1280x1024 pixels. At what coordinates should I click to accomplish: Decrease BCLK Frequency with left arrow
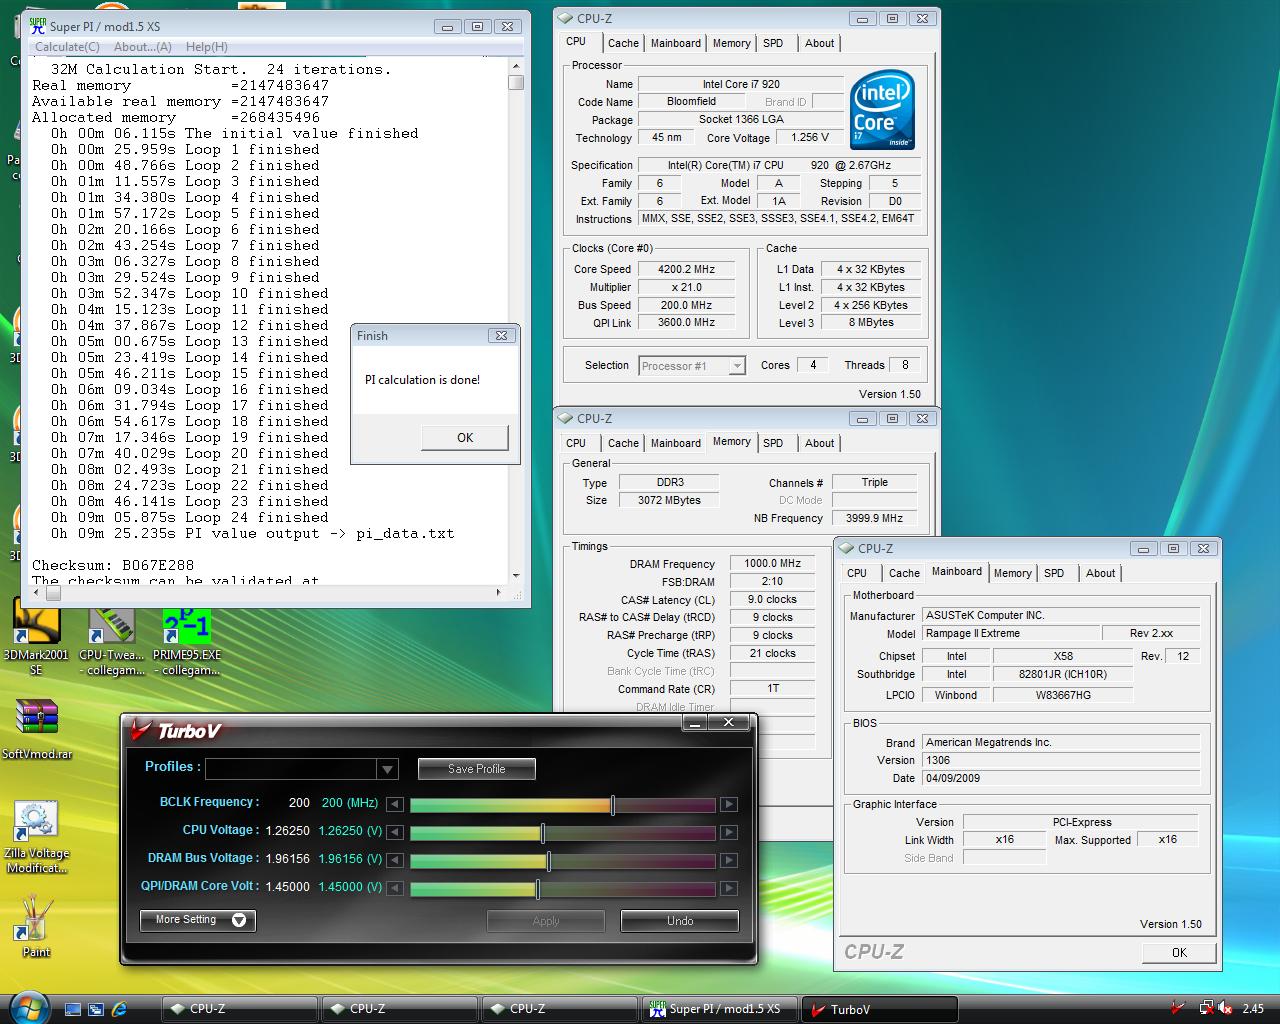pos(395,804)
